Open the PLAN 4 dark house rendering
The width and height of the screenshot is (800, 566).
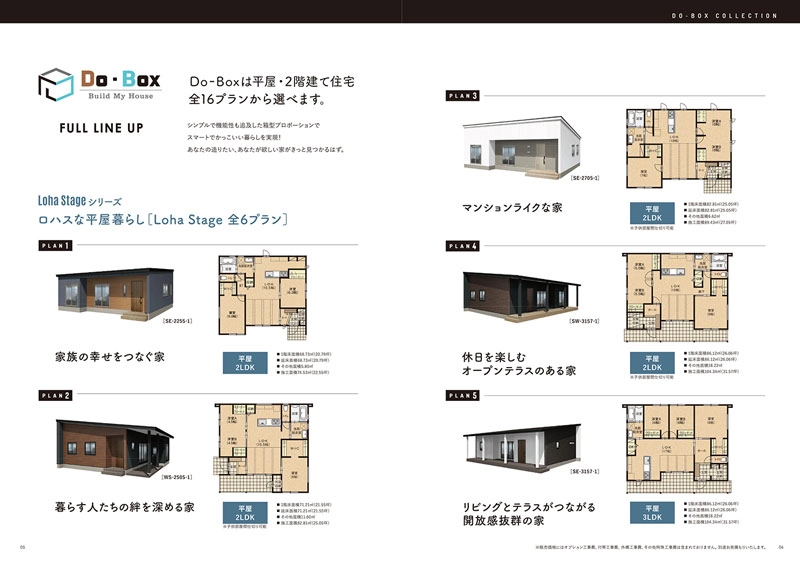click(521, 297)
